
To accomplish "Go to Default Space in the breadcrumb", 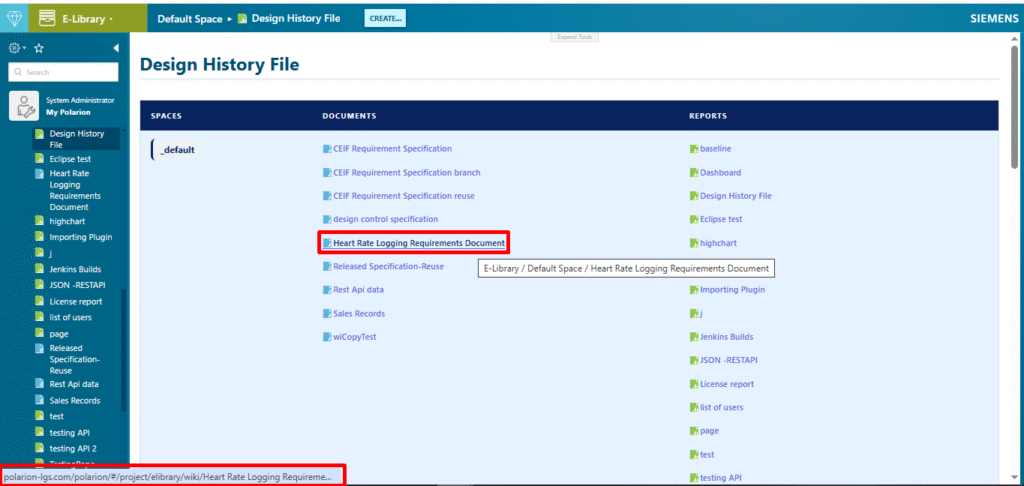I will point(189,19).
